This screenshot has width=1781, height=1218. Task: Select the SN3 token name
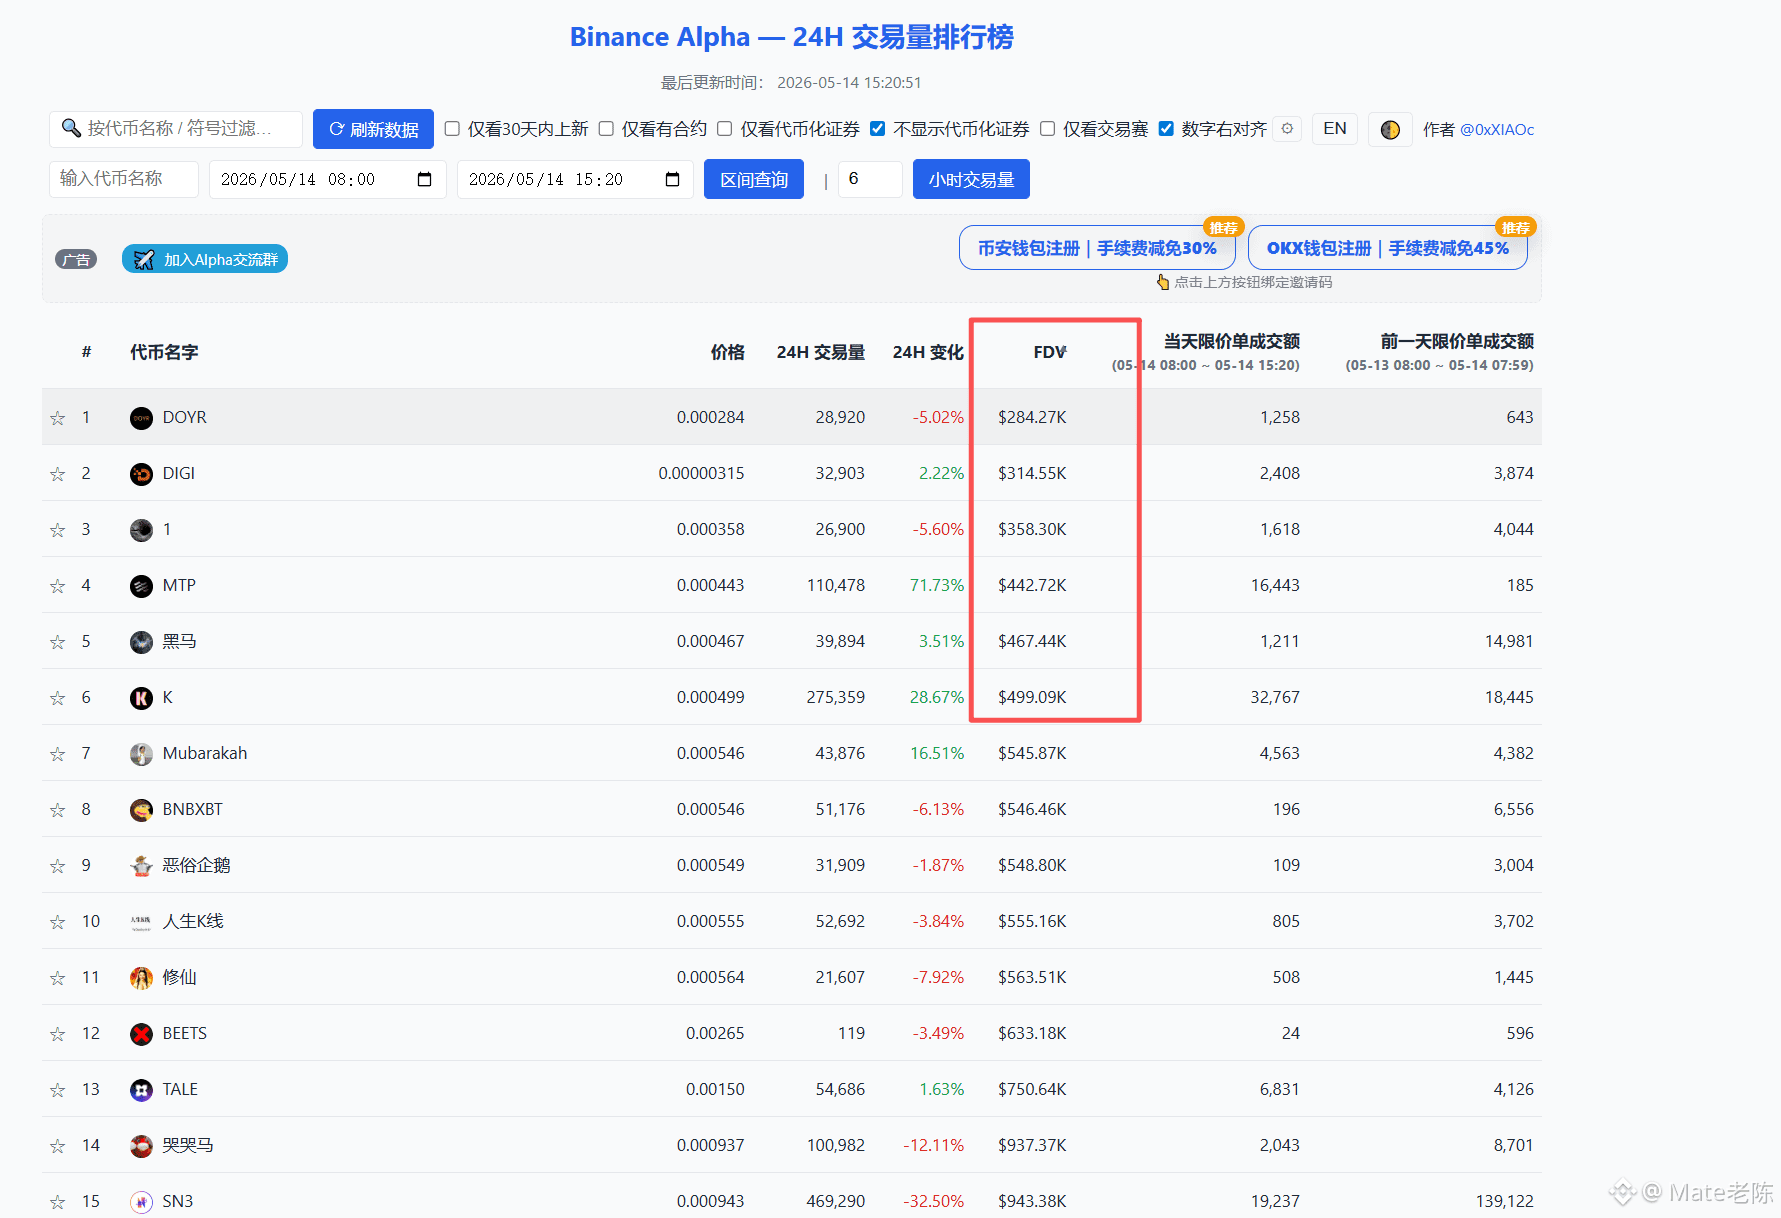point(178,1201)
